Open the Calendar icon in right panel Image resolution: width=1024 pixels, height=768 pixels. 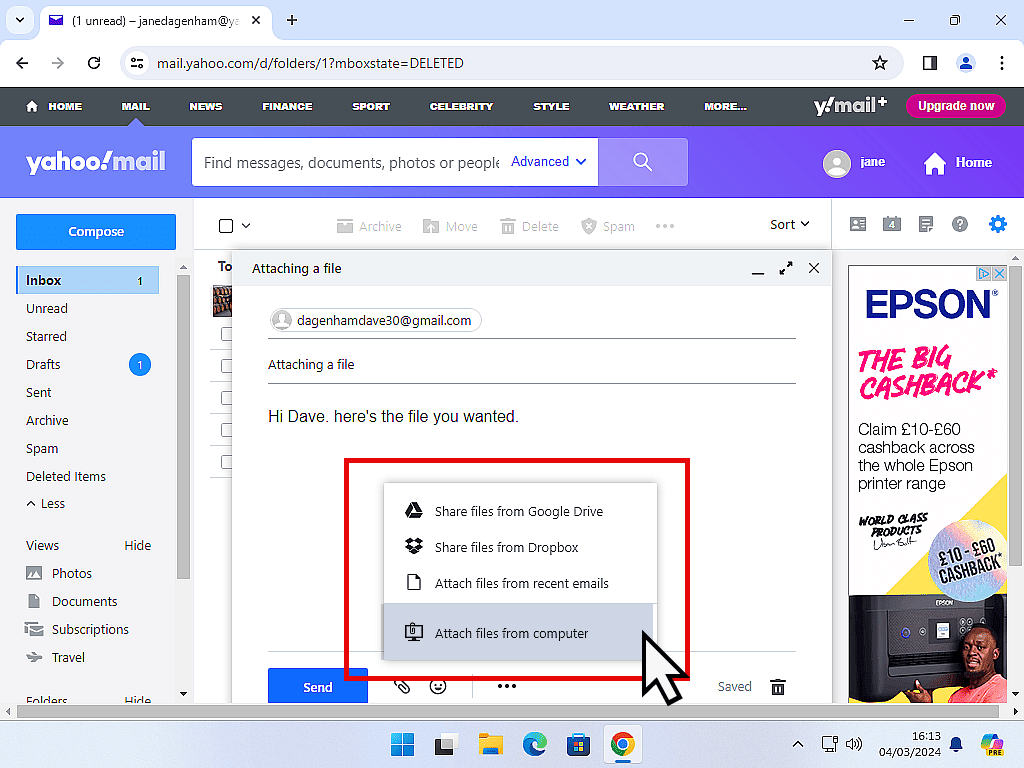tap(891, 225)
